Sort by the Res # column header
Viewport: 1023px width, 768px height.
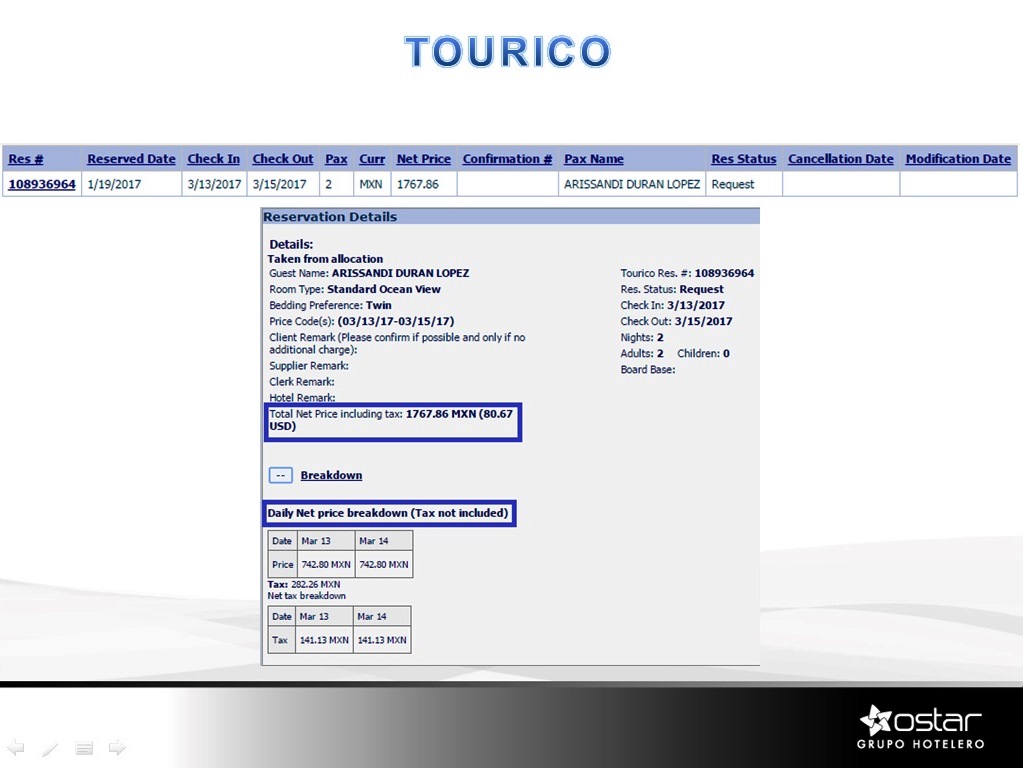coord(26,159)
